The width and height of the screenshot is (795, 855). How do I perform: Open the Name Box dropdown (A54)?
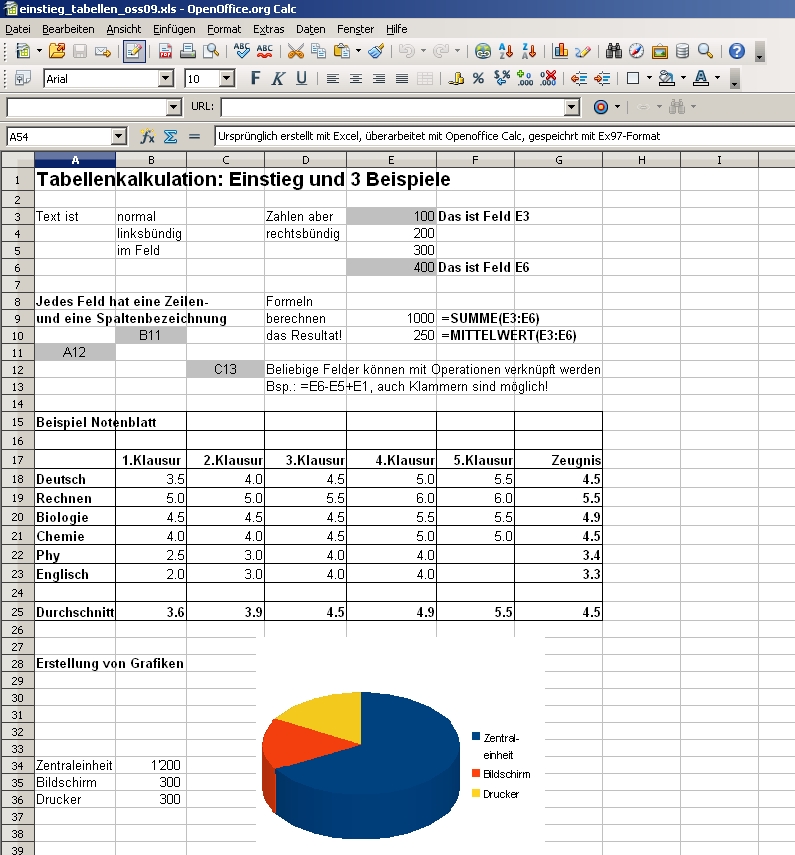(118, 136)
